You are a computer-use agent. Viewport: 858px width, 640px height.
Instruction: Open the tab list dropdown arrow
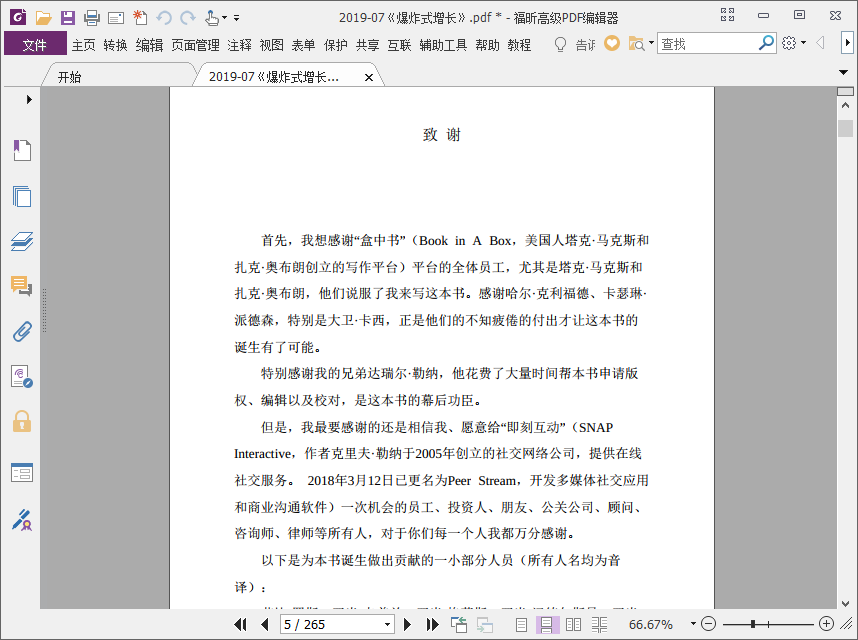click(x=843, y=72)
